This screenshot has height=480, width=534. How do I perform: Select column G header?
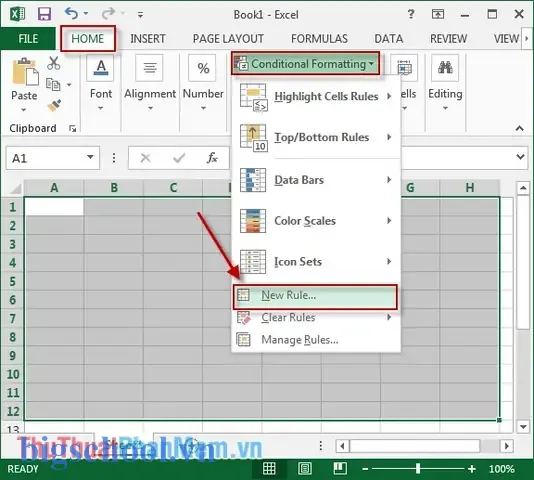410,188
